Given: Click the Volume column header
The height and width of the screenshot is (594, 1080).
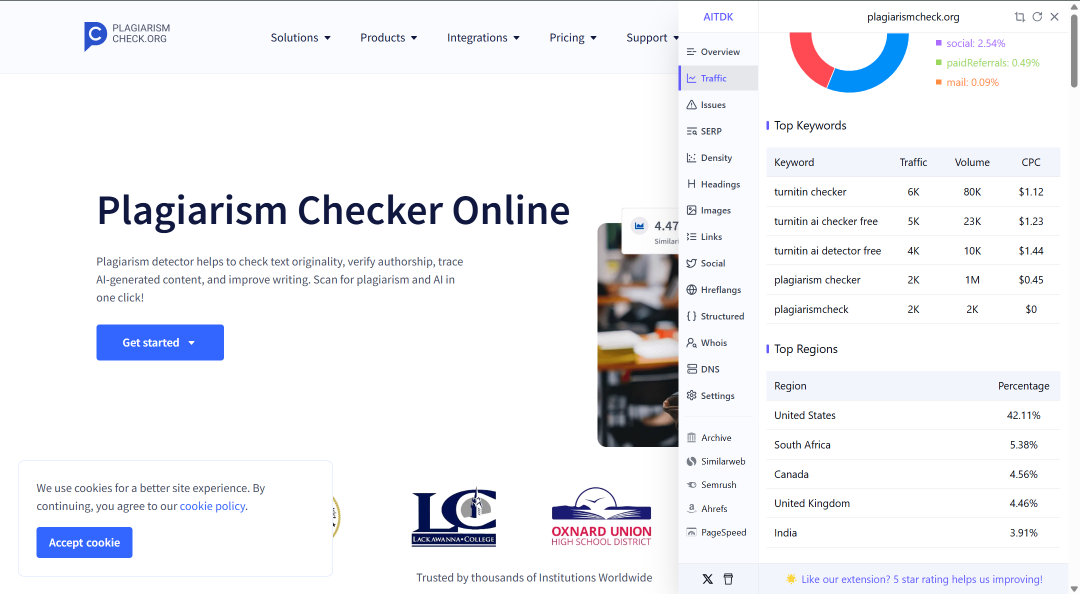Looking at the screenshot, I should (972, 163).
